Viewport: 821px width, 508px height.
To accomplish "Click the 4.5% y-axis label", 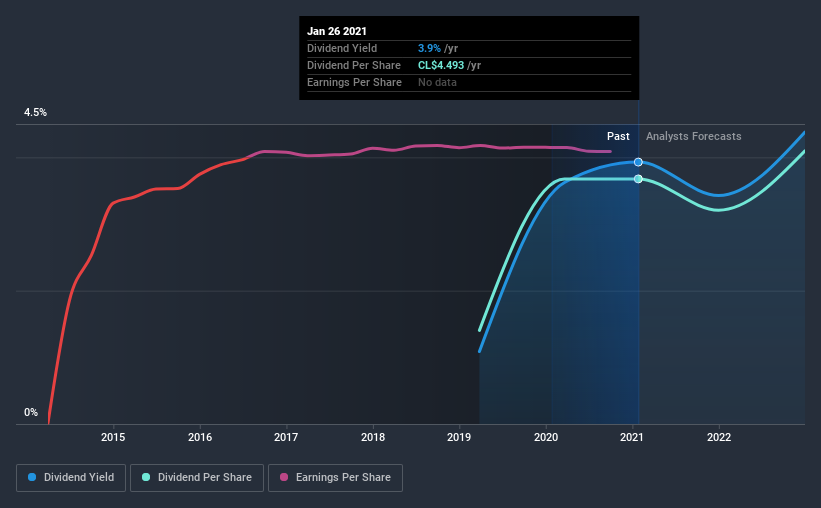I will pos(35,112).
